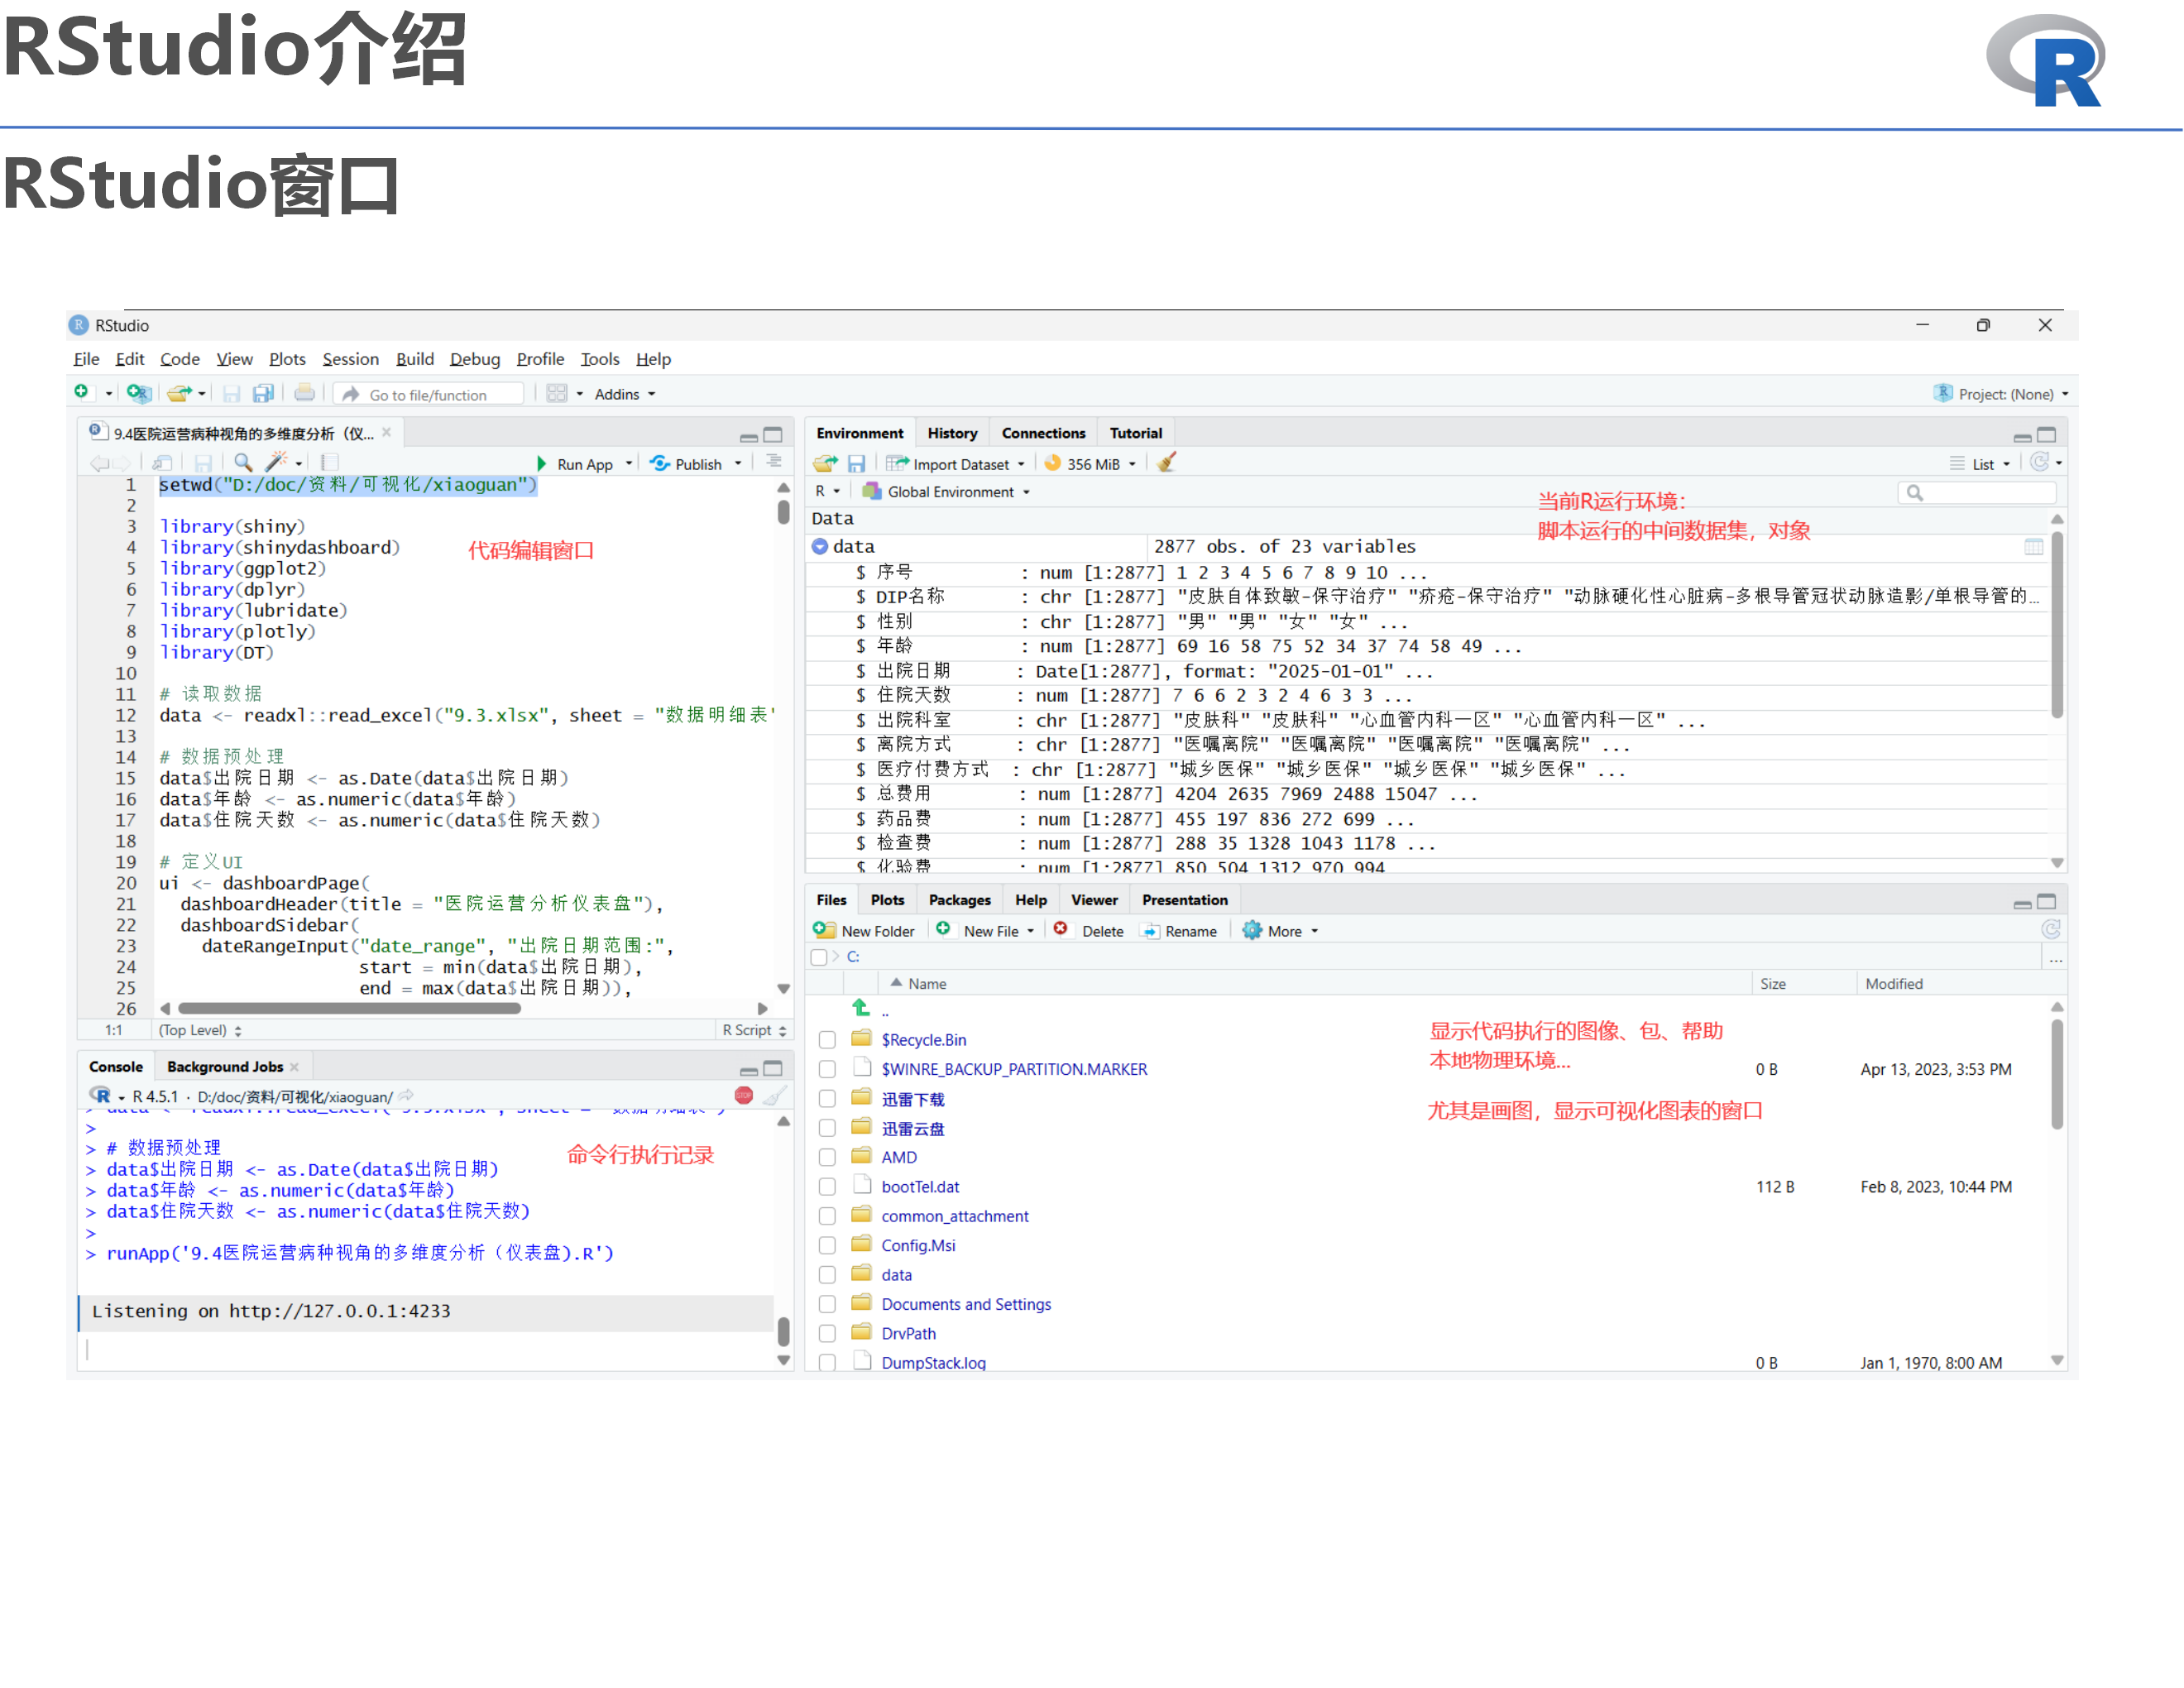
Task: Open the Addins dropdown
Action: pyautogui.click(x=625, y=394)
